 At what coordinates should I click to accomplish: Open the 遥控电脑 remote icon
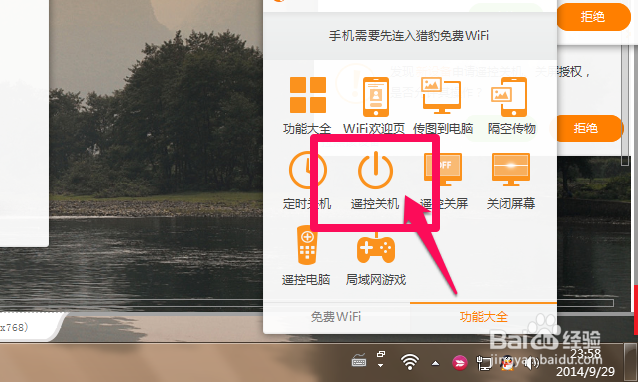[307, 244]
